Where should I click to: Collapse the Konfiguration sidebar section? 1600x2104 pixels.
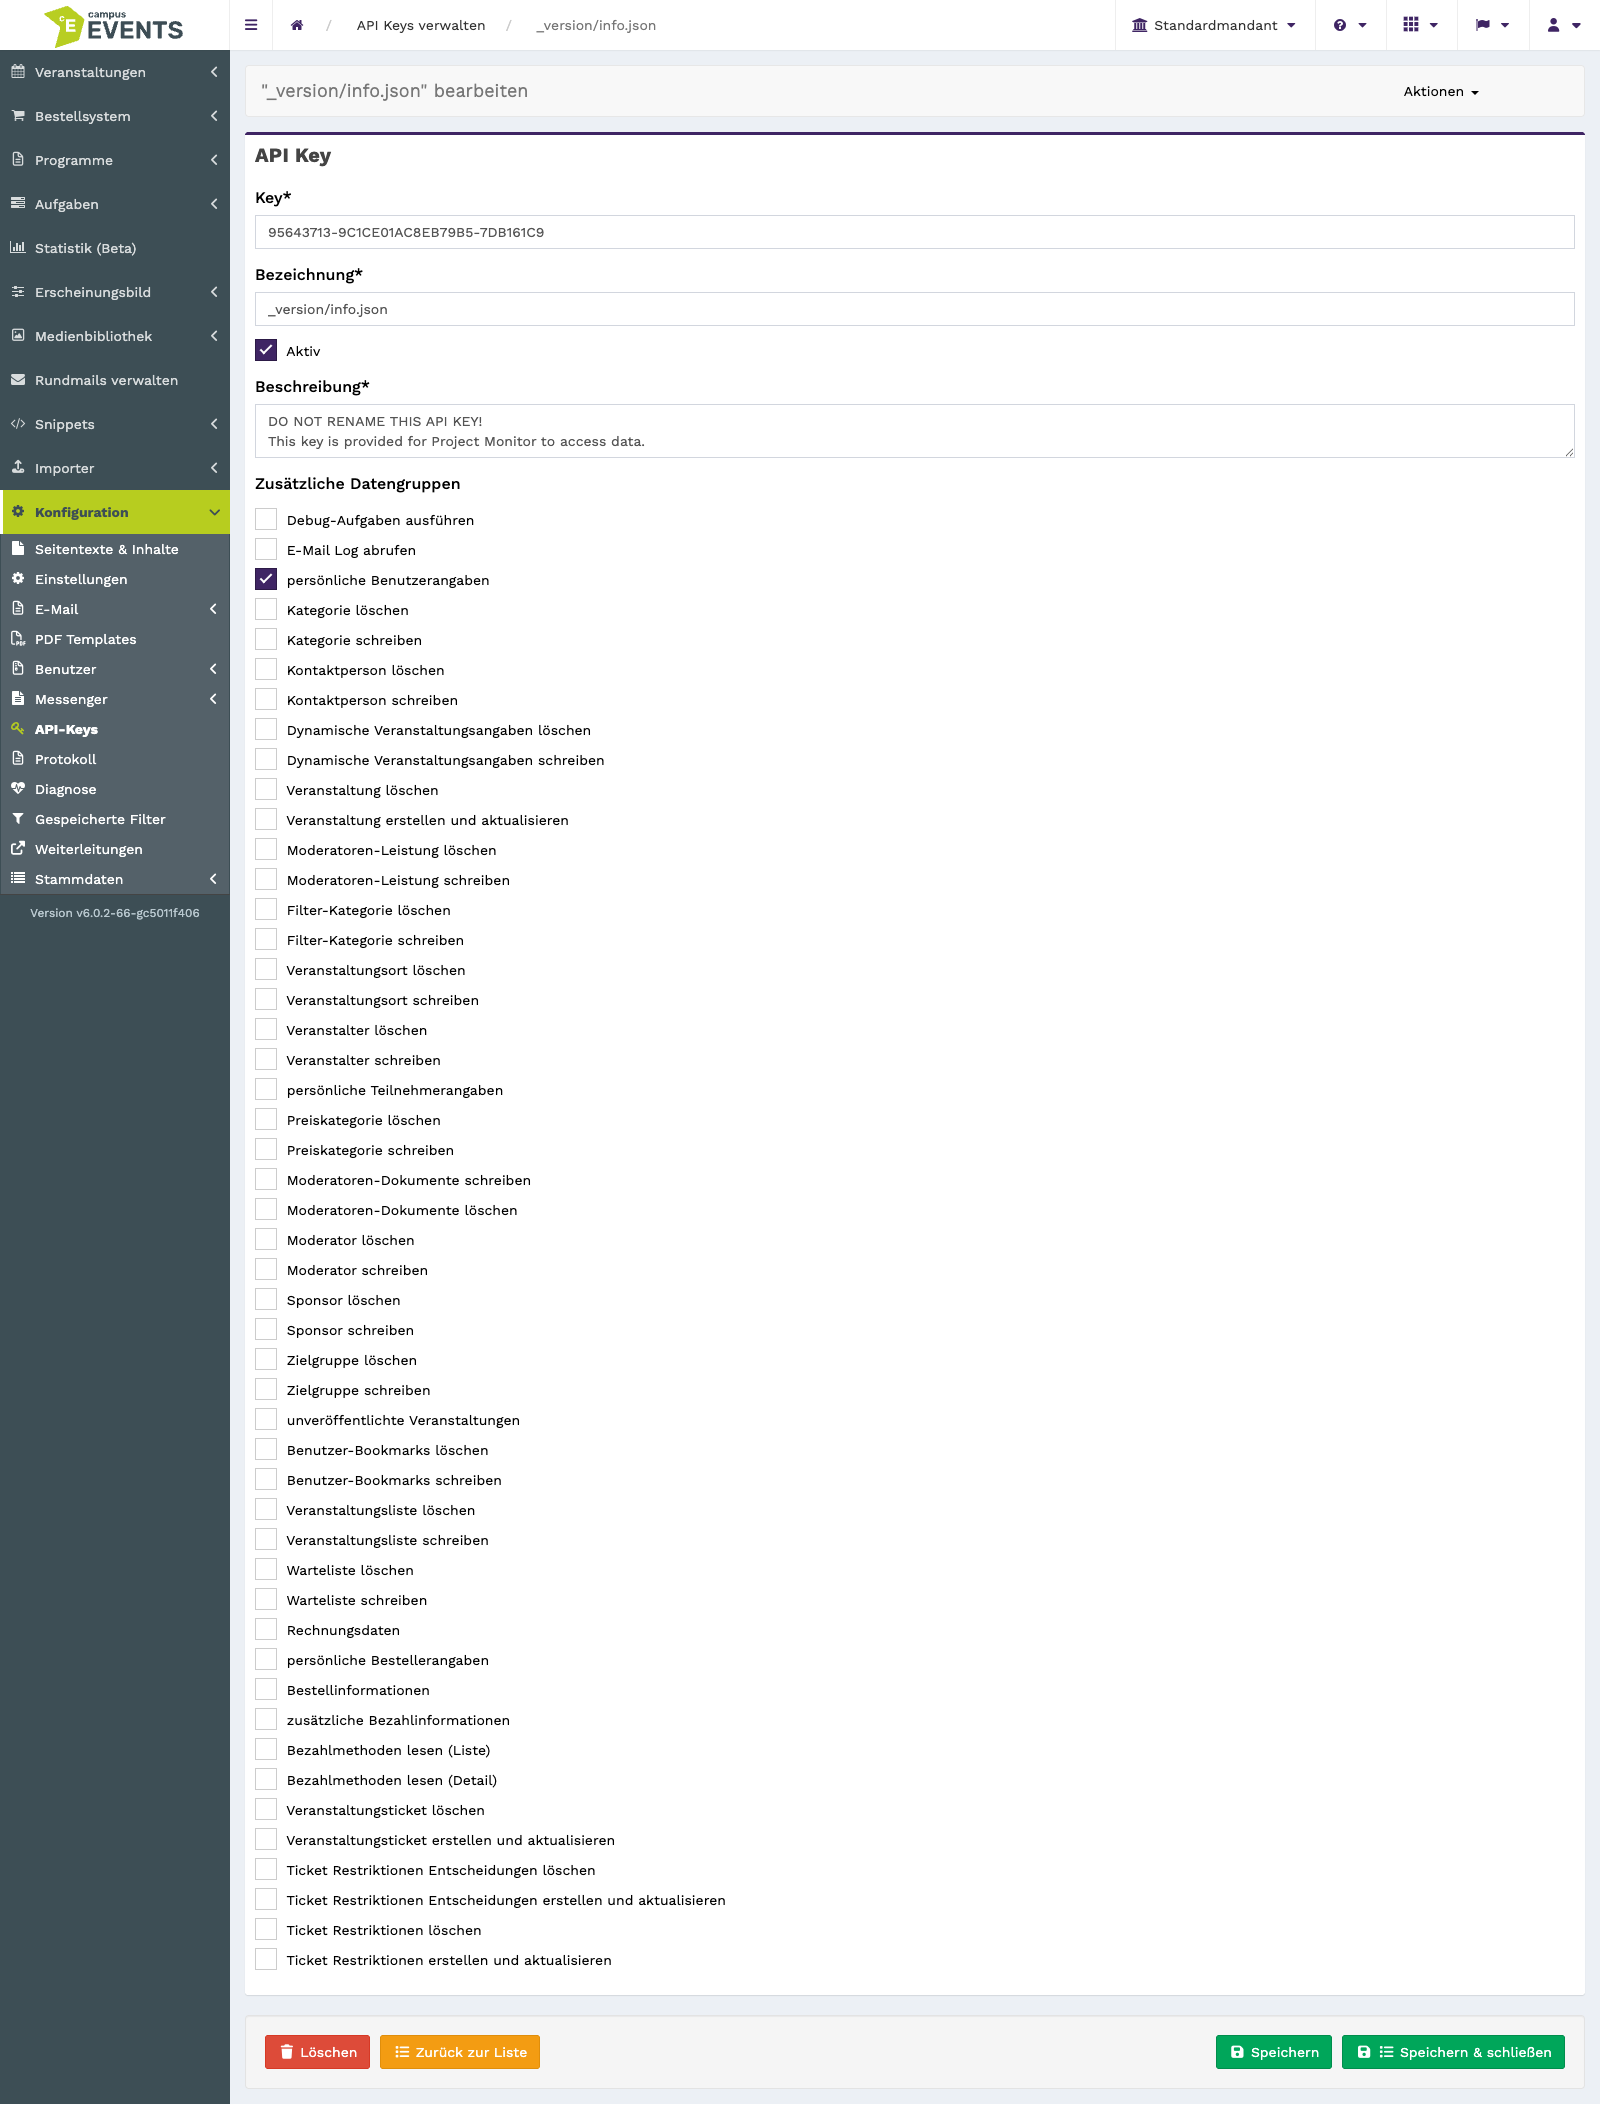click(115, 512)
